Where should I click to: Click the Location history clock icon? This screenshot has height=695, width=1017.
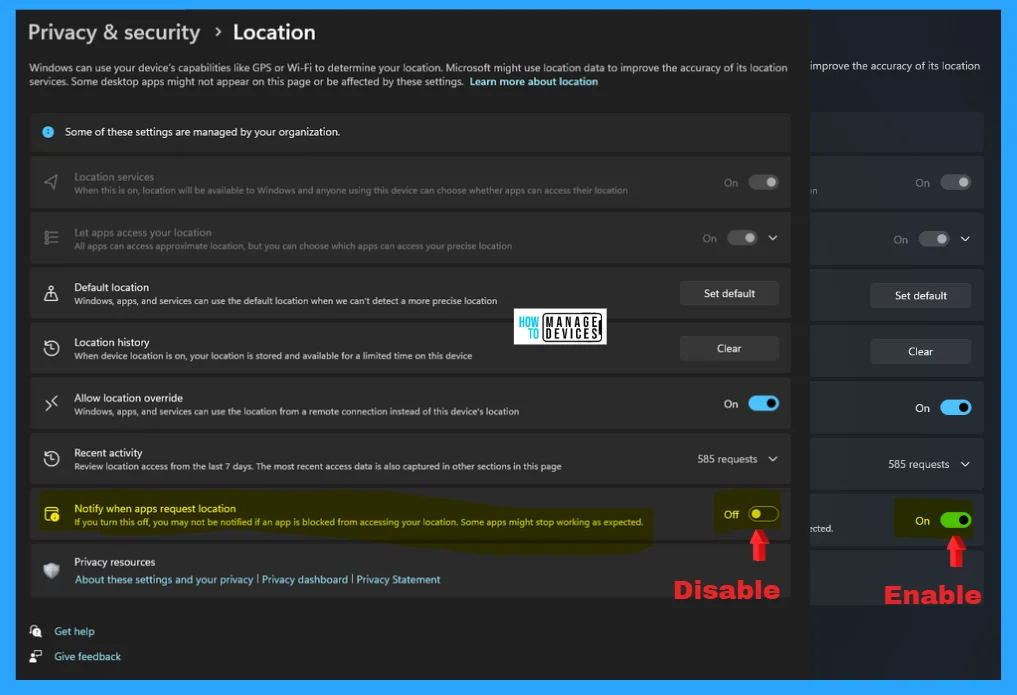[51, 349]
